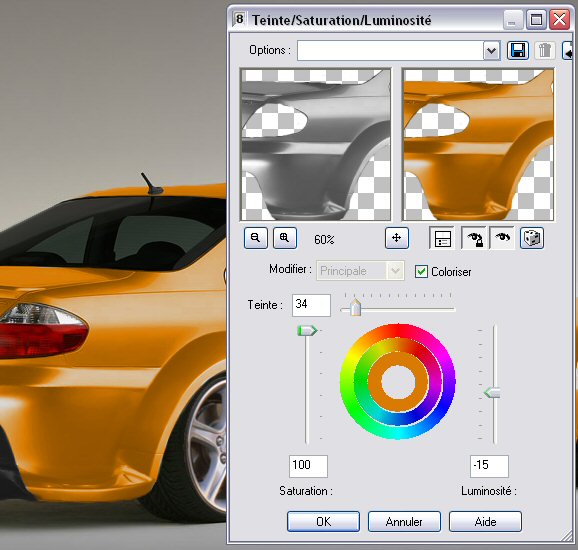The image size is (578, 550).
Task: Click the Saturation value input field
Action: pos(308,466)
